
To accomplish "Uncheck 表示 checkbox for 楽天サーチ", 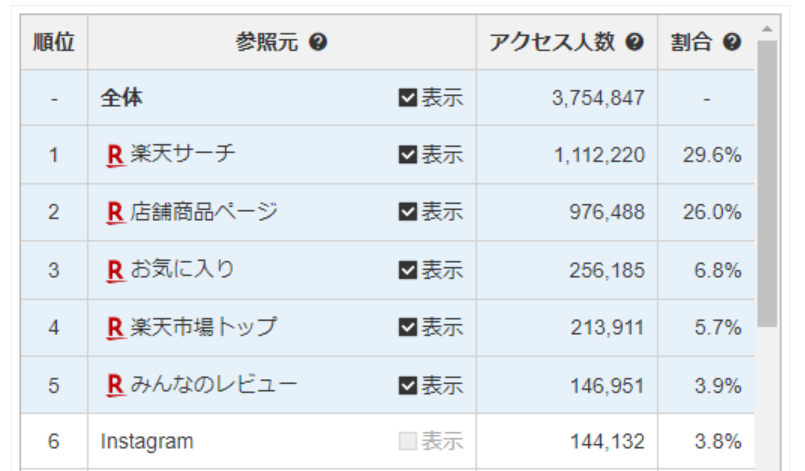I will click(x=407, y=155).
